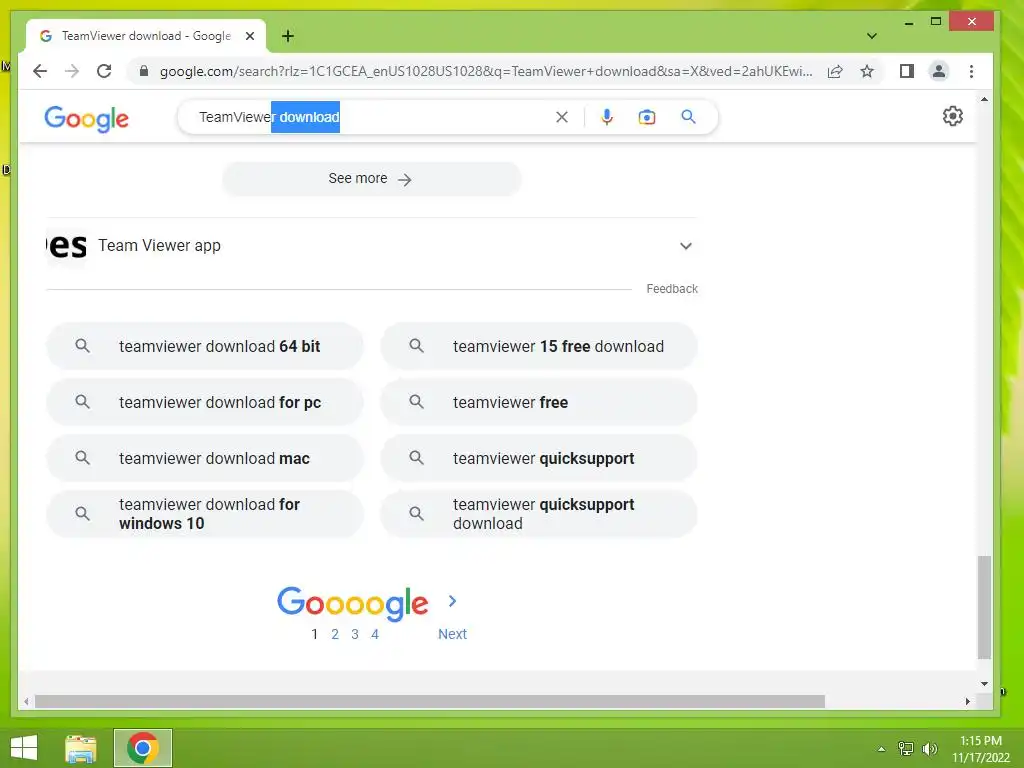Viewport: 1024px width, 768px height.
Task: Open the volume tray icon
Action: click(x=929, y=749)
